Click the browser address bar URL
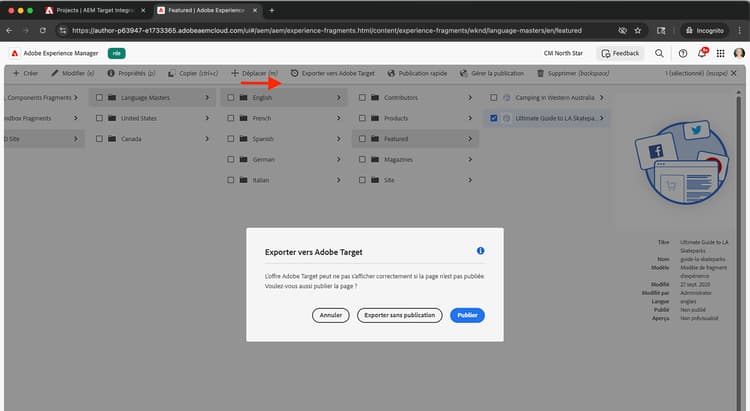 tap(327, 30)
